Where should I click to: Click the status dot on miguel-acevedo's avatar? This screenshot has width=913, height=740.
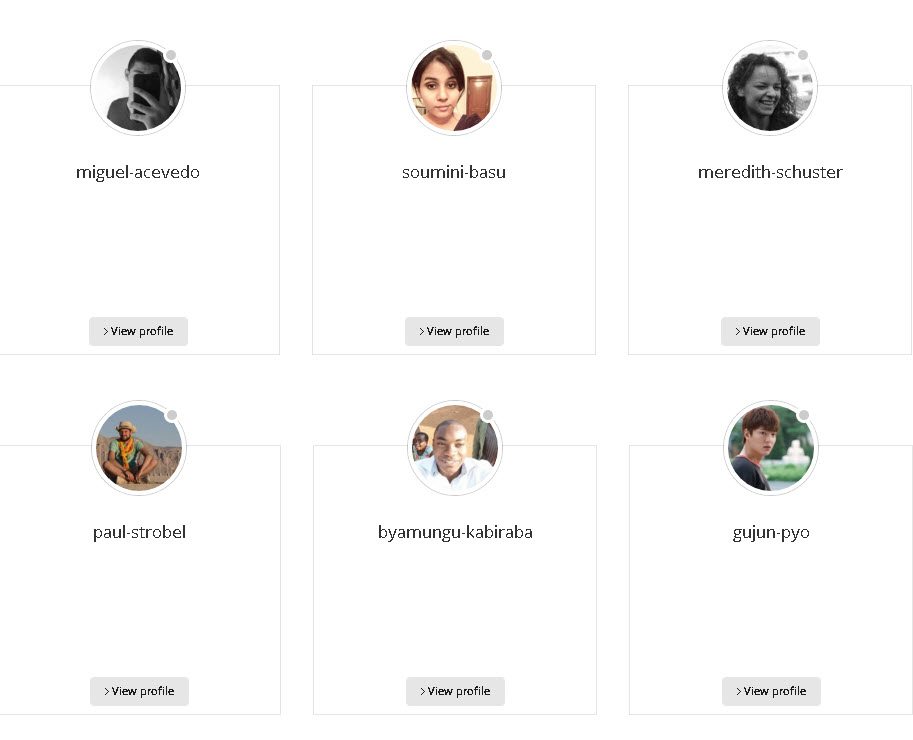click(x=171, y=55)
